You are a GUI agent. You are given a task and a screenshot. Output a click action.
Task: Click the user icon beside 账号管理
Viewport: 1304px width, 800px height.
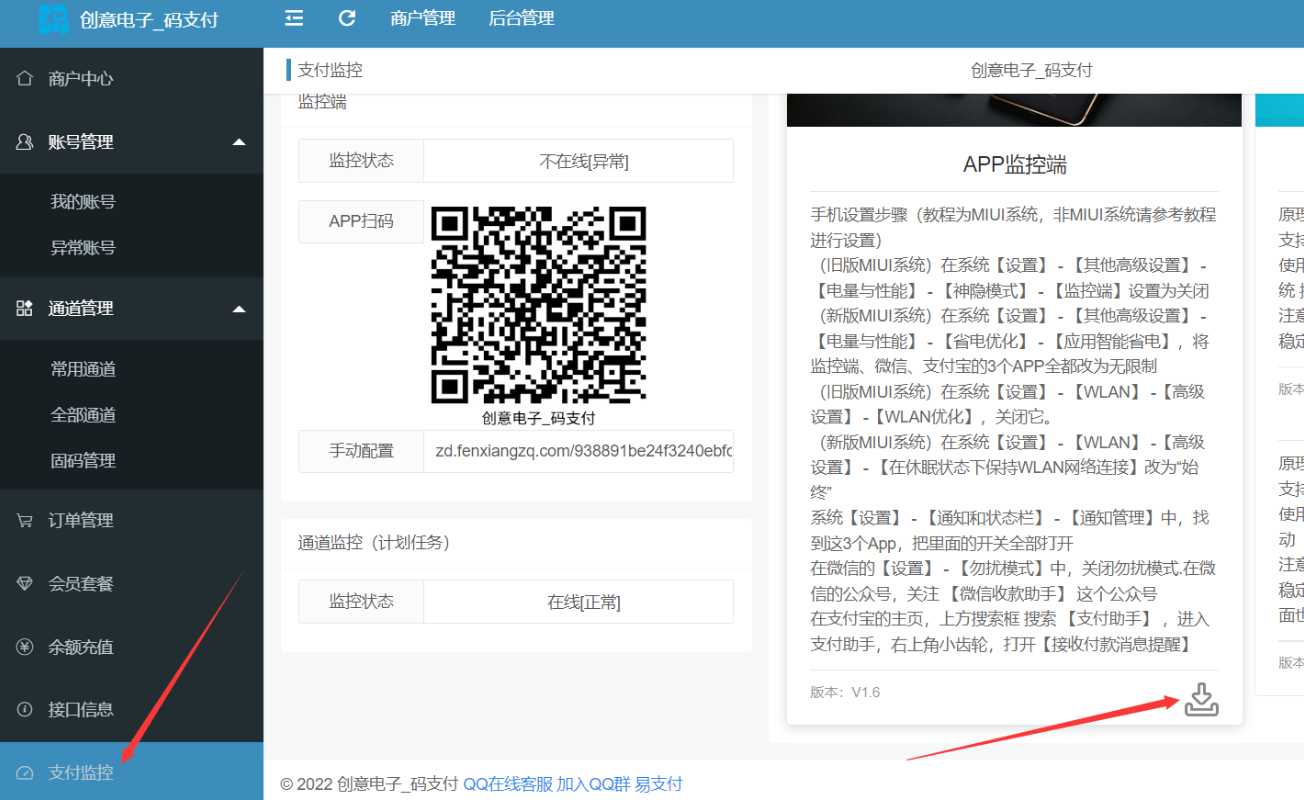pos(25,142)
